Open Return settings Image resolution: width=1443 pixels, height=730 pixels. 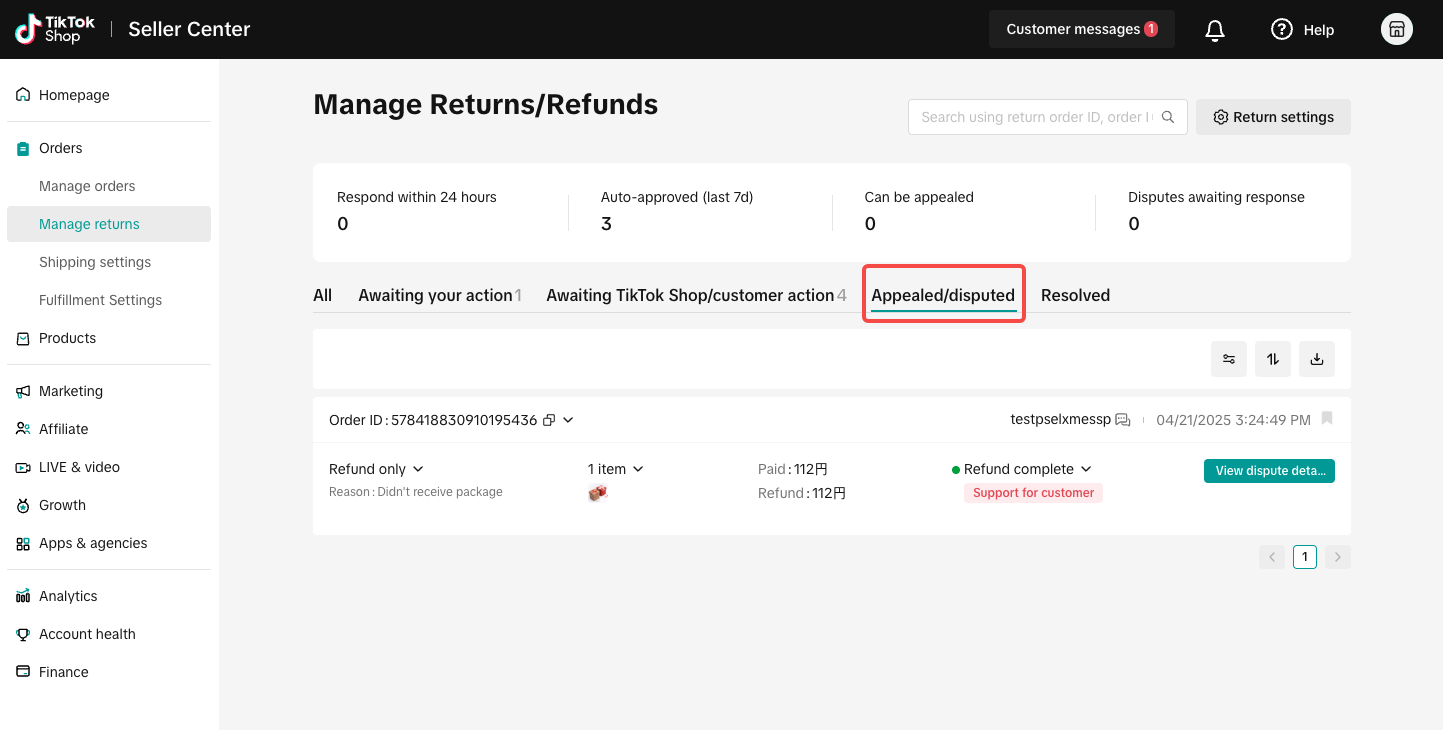(1273, 117)
